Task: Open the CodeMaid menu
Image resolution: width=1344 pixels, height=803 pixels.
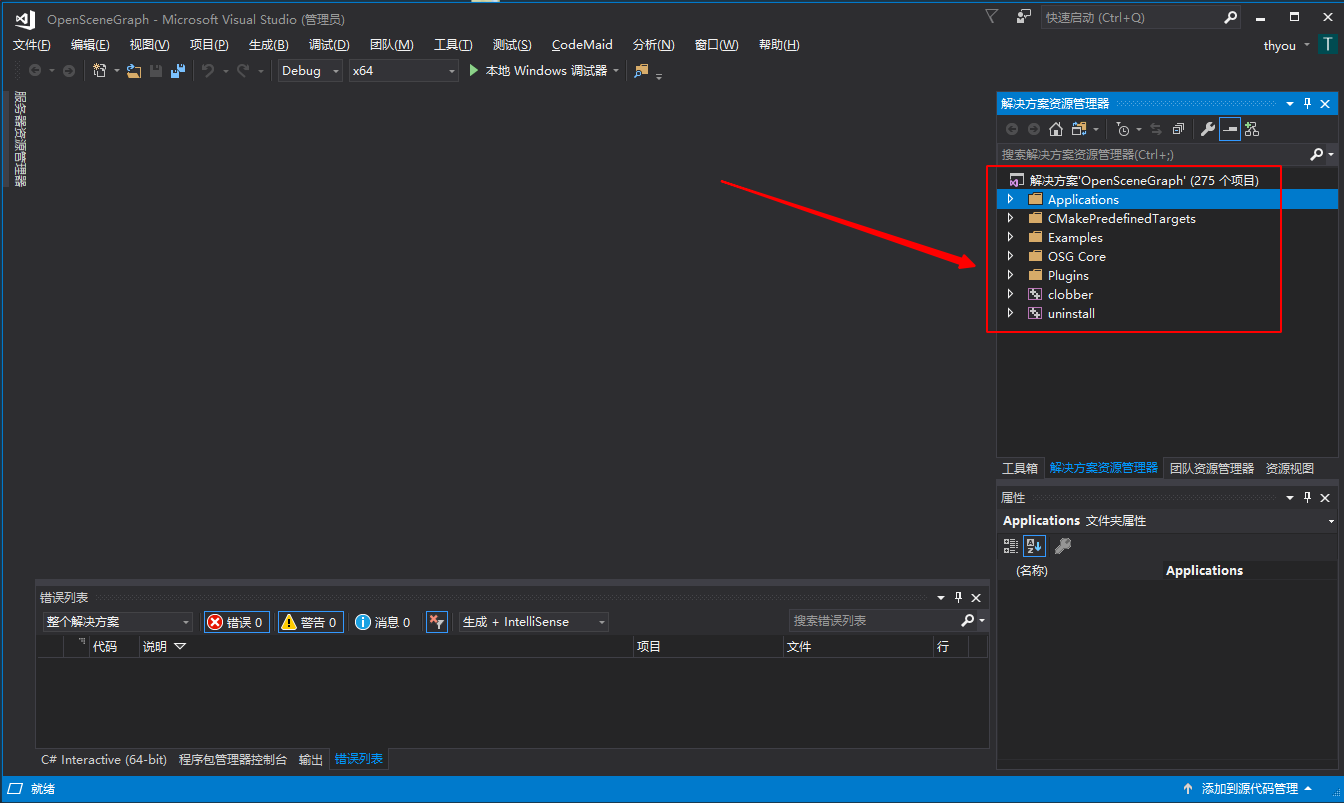Action: [582, 45]
